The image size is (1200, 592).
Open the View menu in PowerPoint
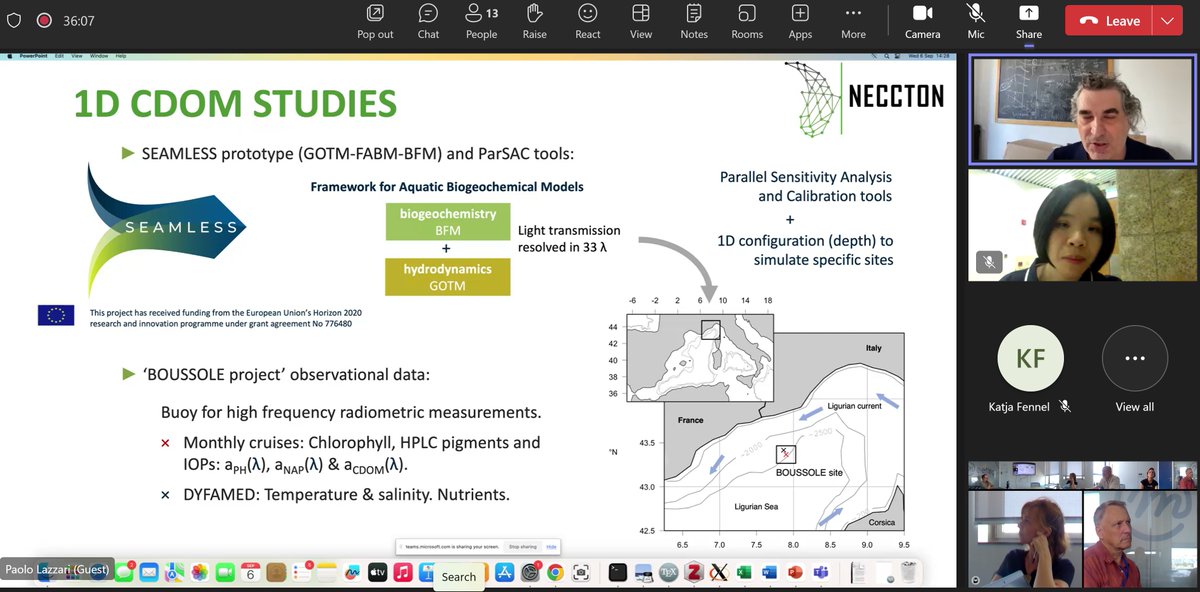coord(77,56)
